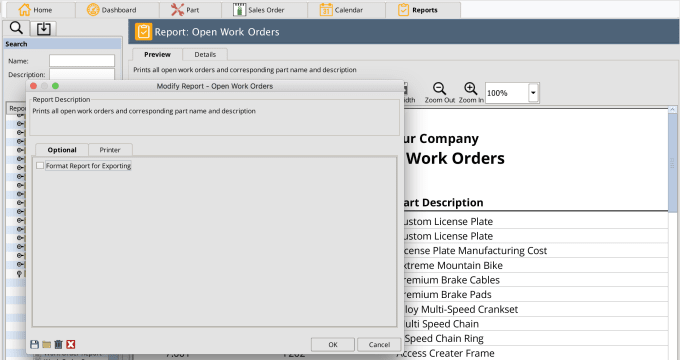Click the Part Description column heading
Viewport: 680px width, 360px height.
pos(443,203)
